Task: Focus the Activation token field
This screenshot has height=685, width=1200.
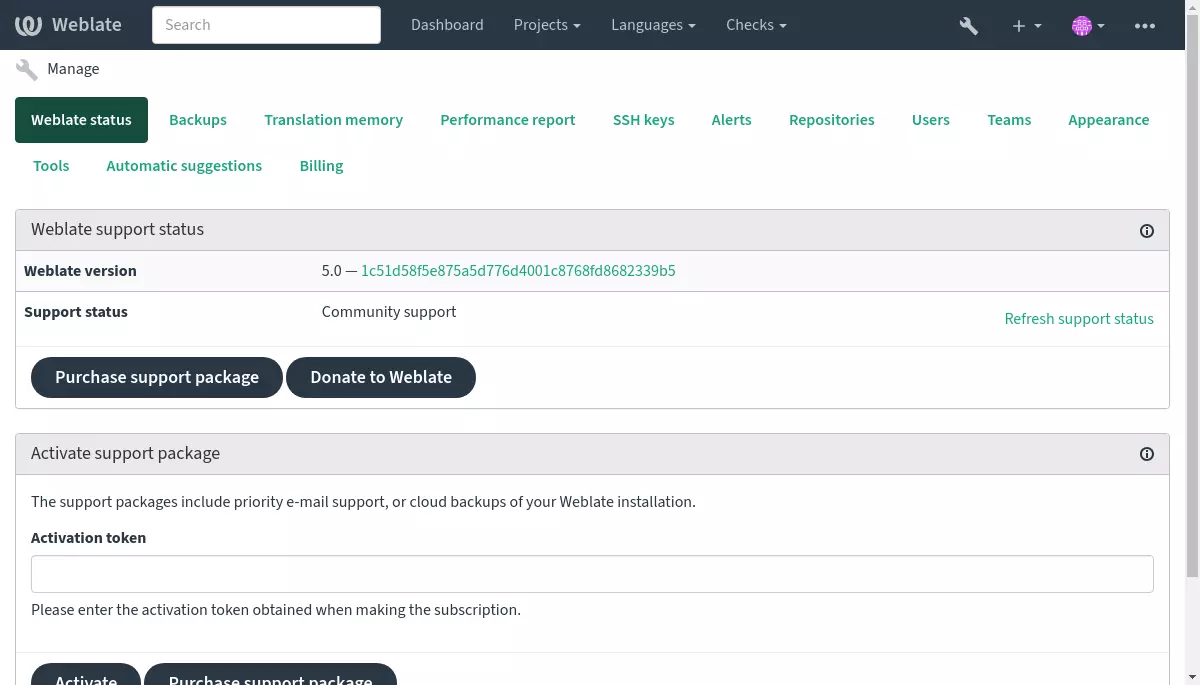Action: (x=592, y=574)
